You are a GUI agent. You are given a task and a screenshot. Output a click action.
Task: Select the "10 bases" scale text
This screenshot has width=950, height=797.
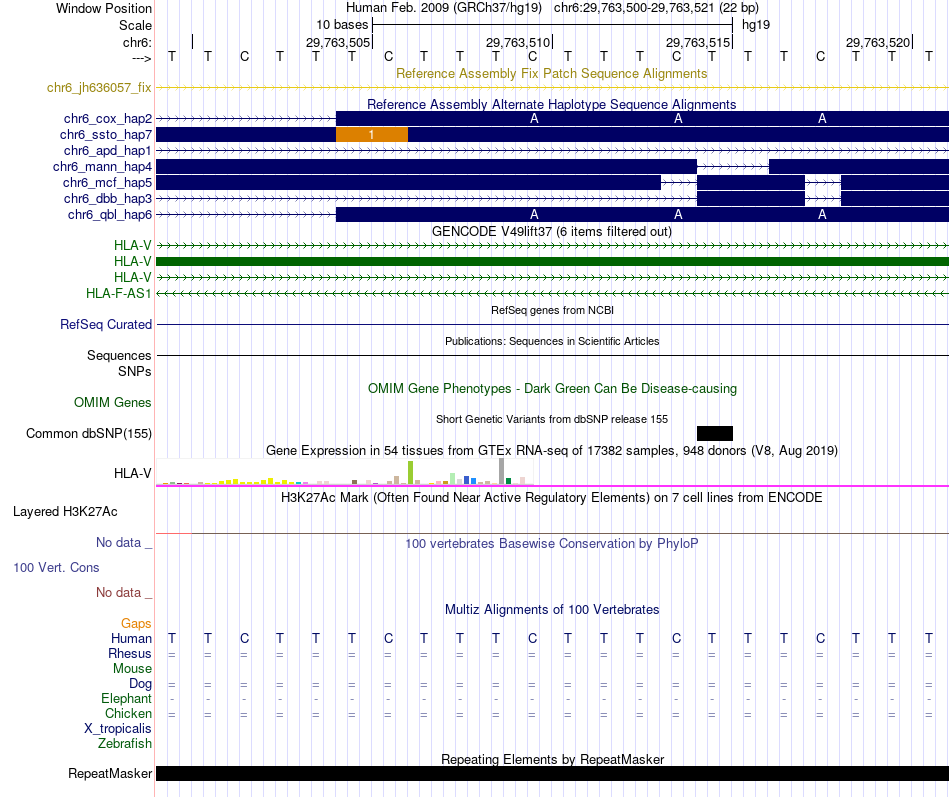click(342, 25)
